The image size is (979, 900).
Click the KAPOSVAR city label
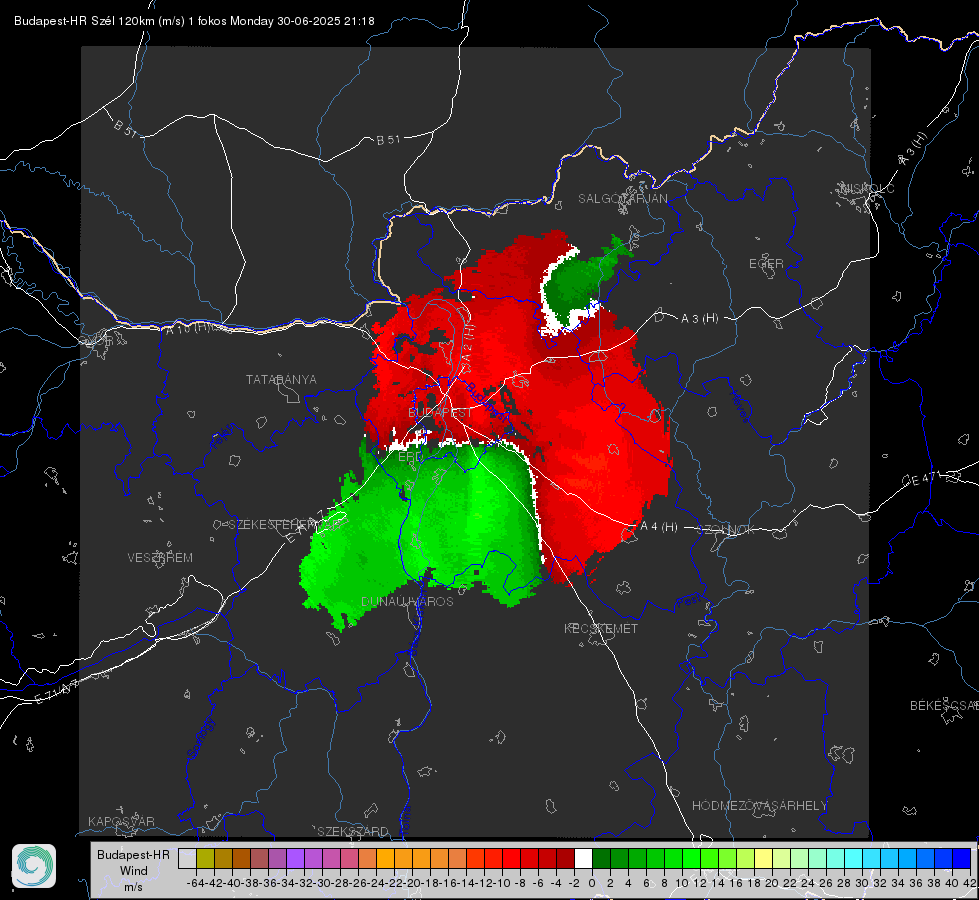[121, 821]
